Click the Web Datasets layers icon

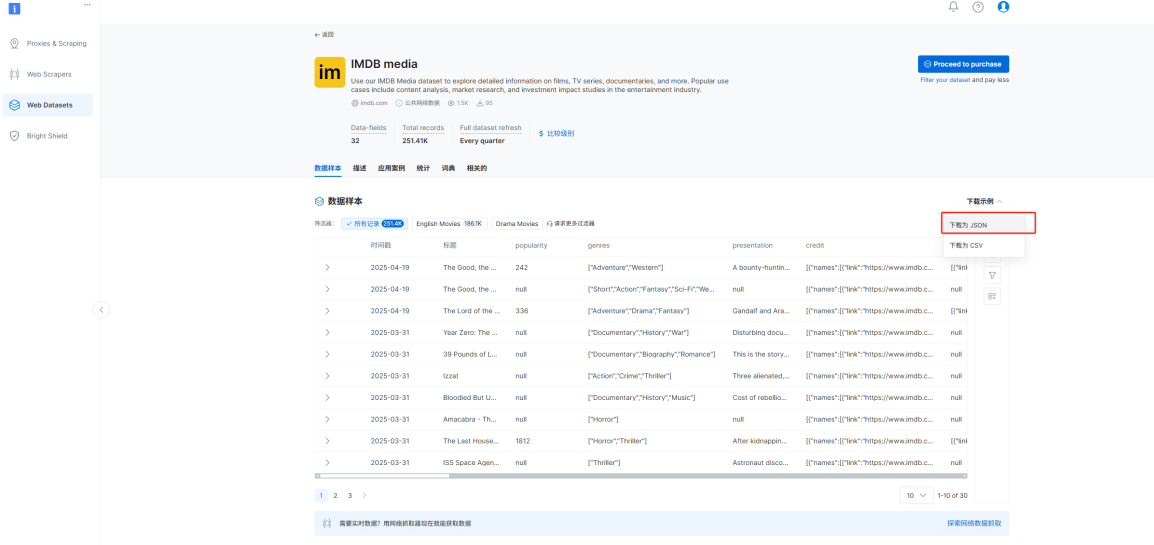pyautogui.click(x=14, y=105)
